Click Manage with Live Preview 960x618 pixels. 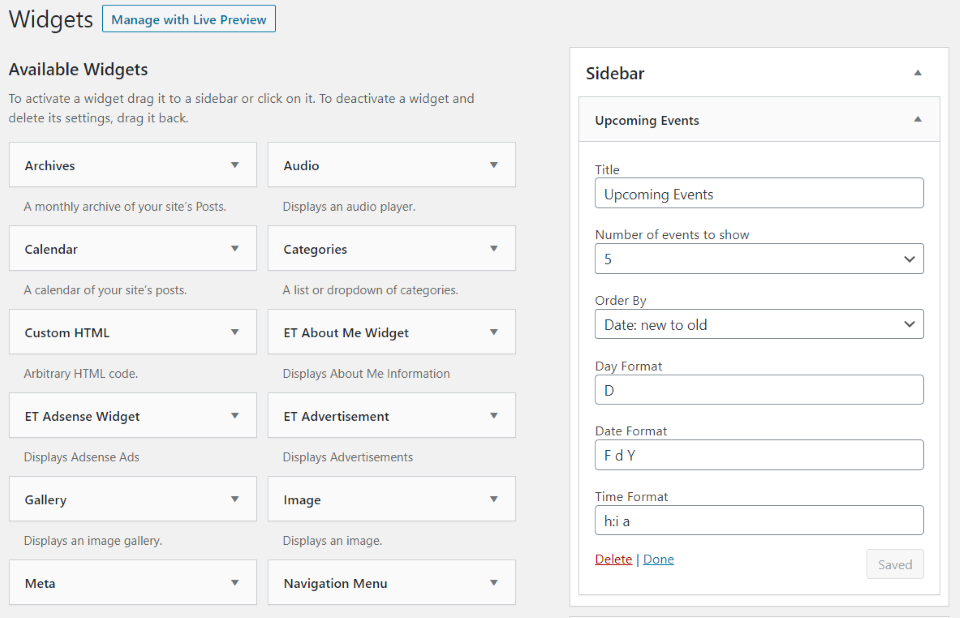tap(188, 18)
